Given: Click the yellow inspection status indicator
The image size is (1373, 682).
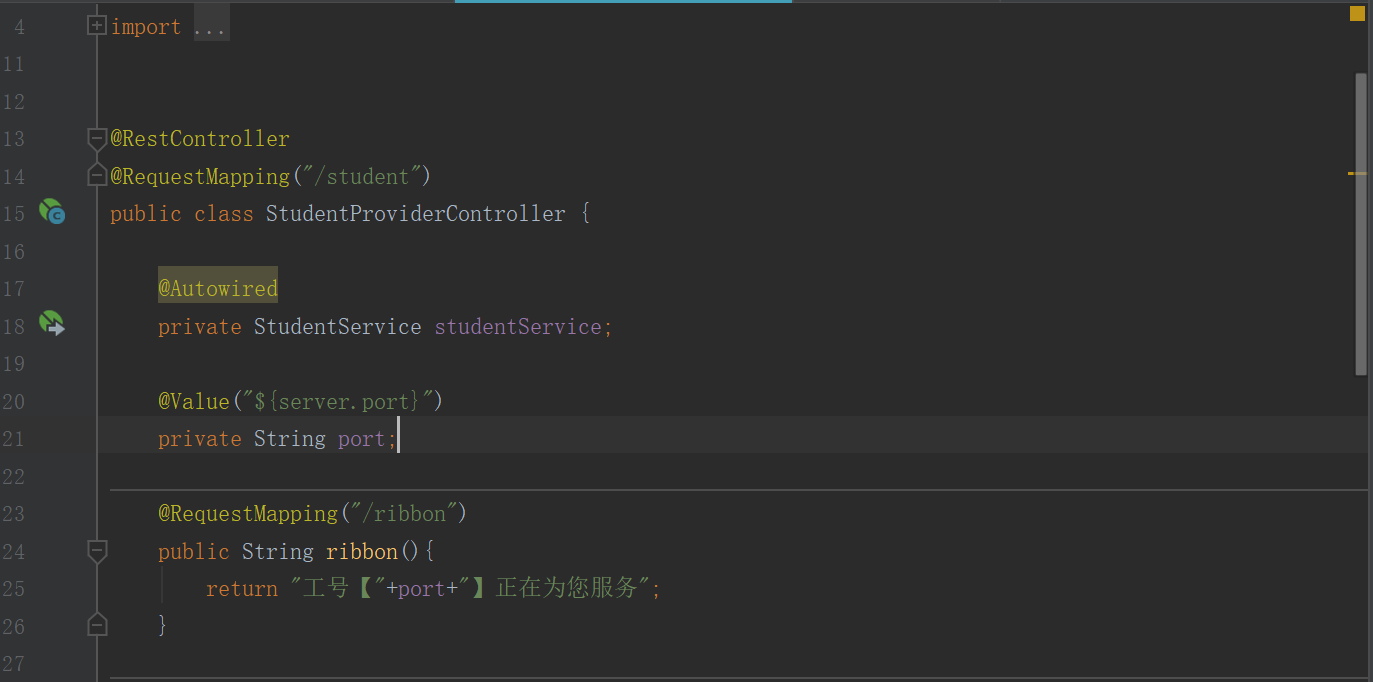Looking at the screenshot, I should point(1357,13).
